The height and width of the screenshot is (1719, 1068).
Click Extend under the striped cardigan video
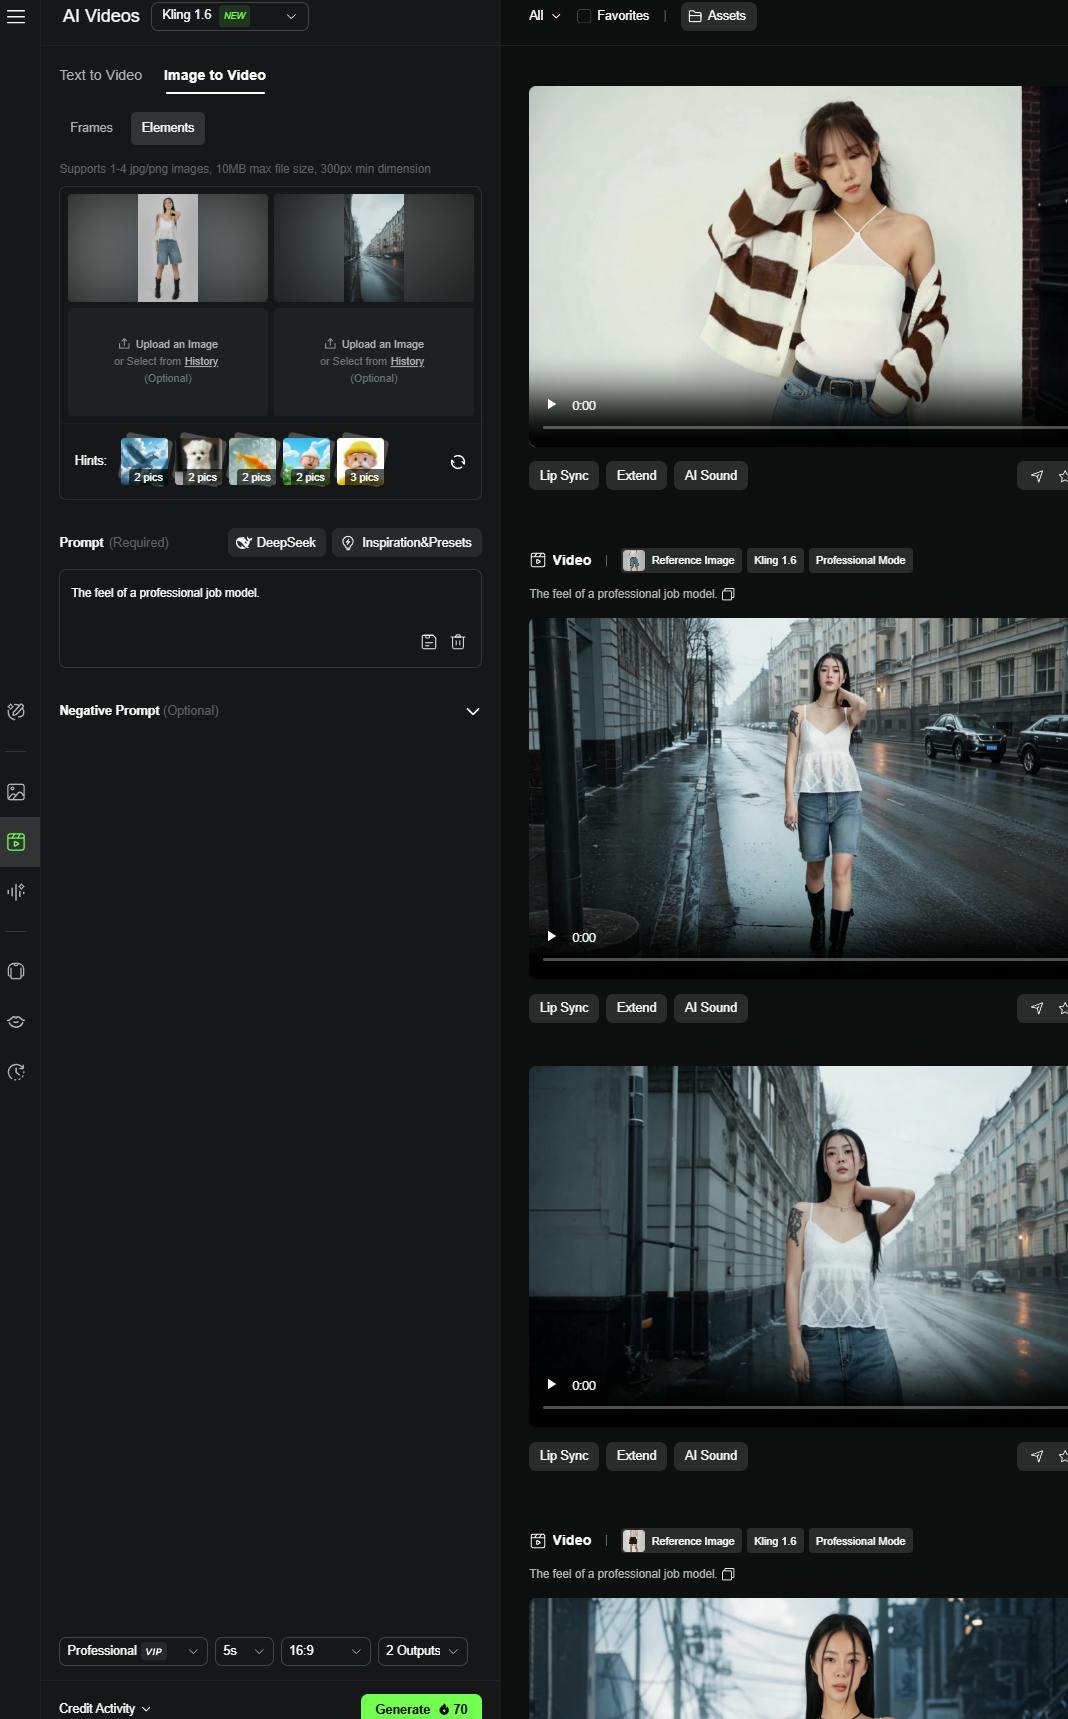[636, 476]
